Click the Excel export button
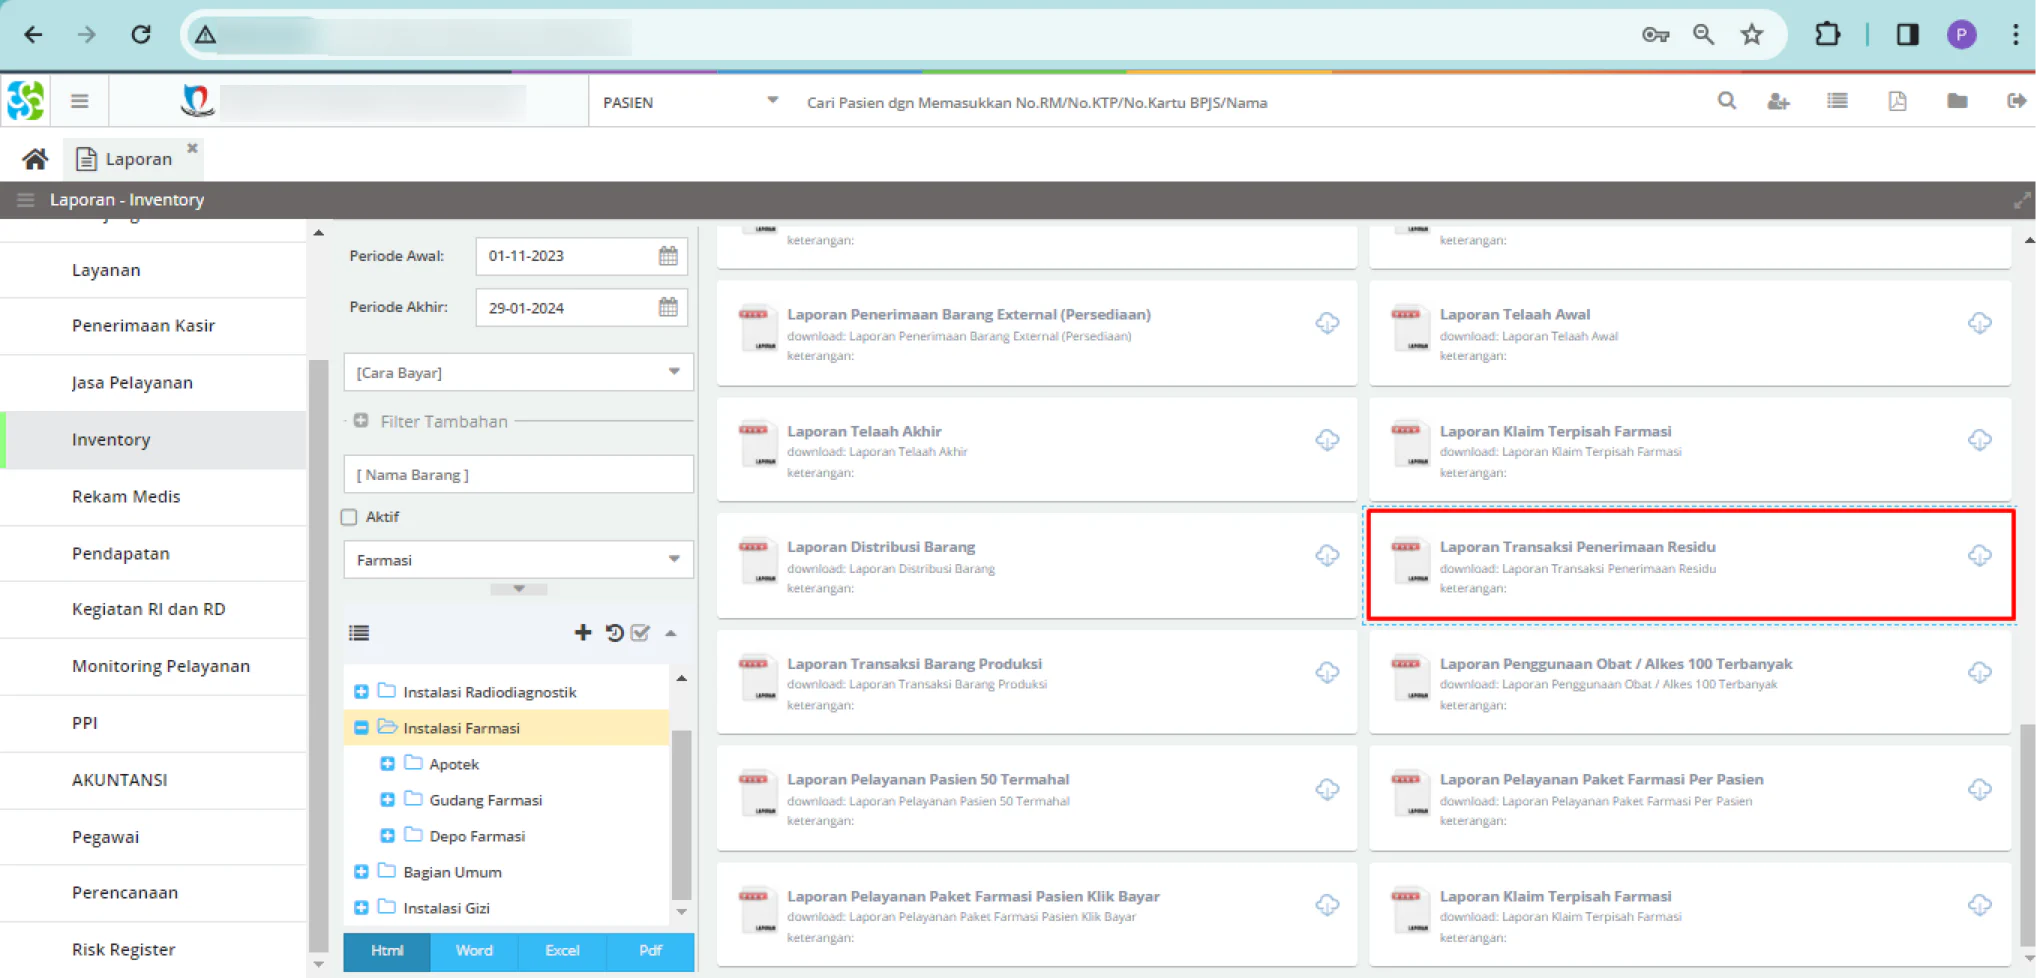The height and width of the screenshot is (978, 2036). coord(562,951)
